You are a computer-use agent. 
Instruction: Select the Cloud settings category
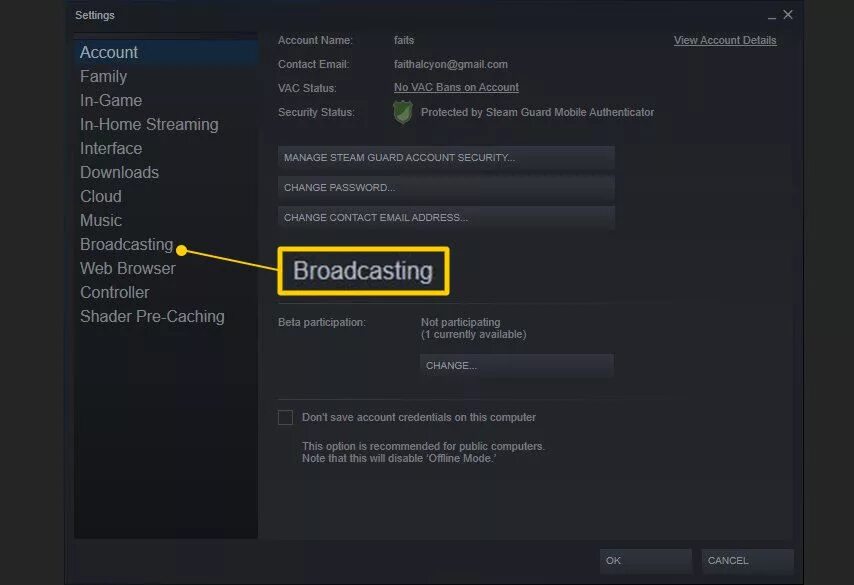tap(101, 196)
